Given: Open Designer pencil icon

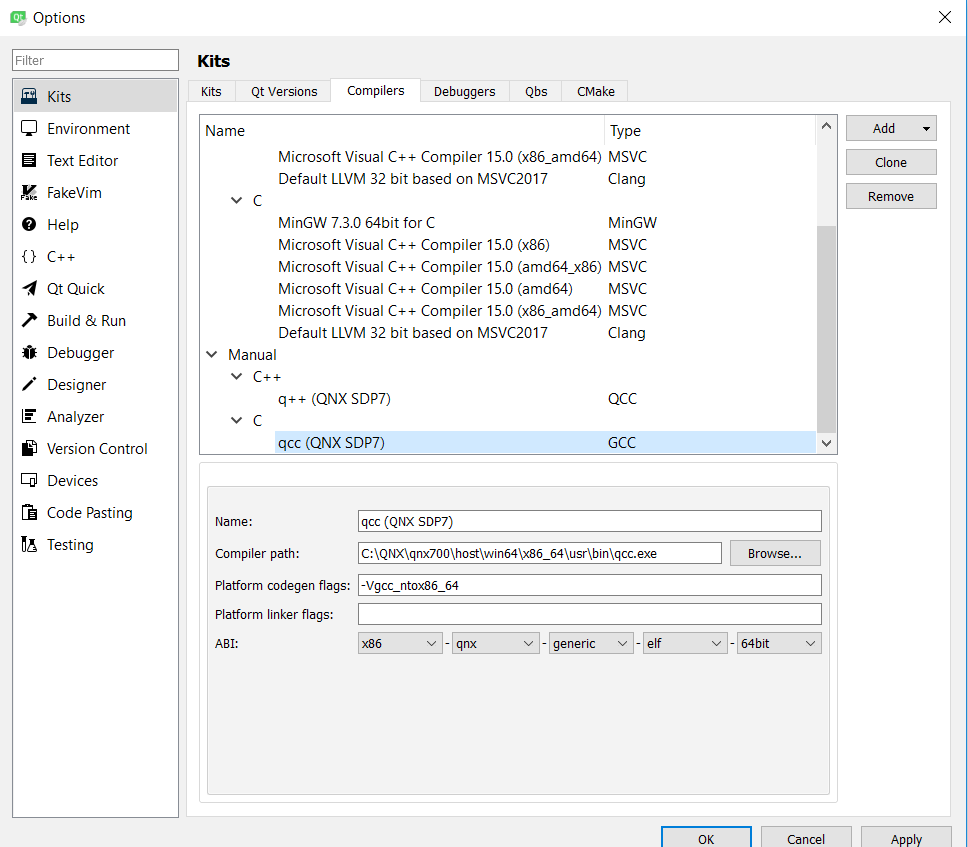Looking at the screenshot, I should [x=29, y=384].
